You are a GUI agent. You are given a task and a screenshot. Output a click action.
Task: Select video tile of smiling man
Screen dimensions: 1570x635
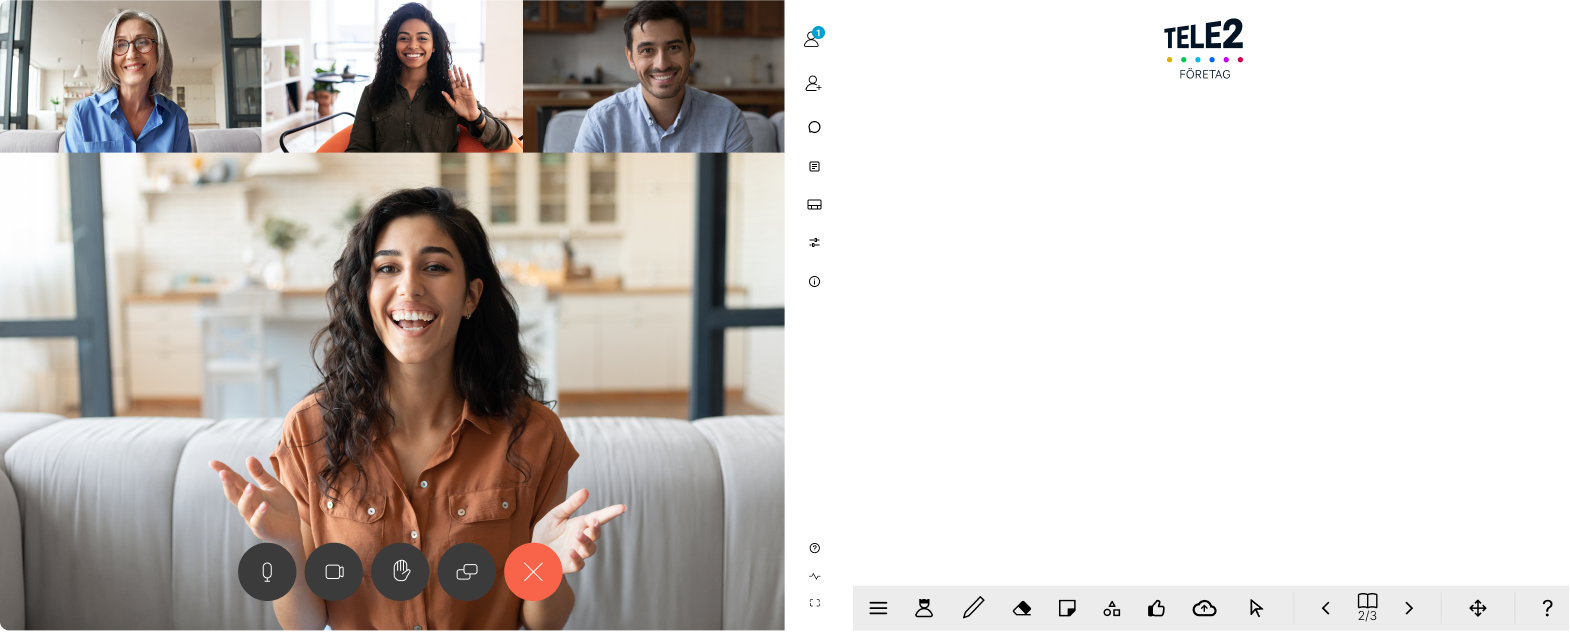click(654, 76)
